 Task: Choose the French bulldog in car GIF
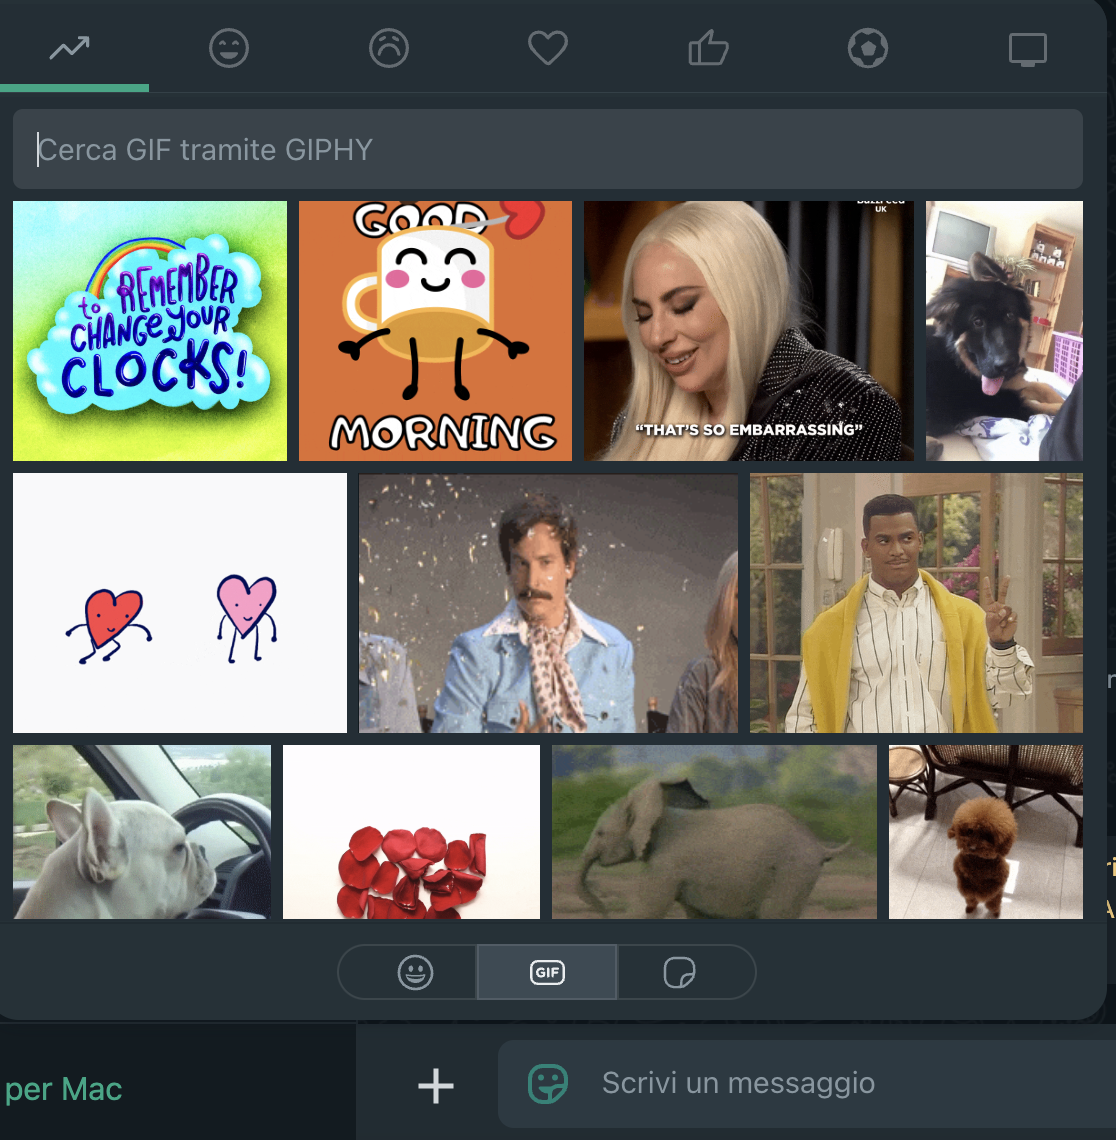pyautogui.click(x=142, y=832)
